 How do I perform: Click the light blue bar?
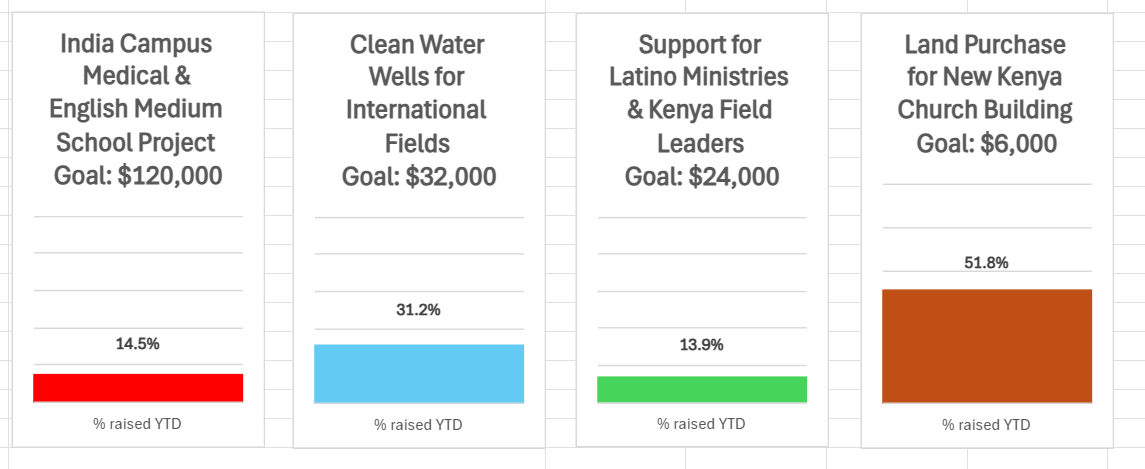[418, 373]
